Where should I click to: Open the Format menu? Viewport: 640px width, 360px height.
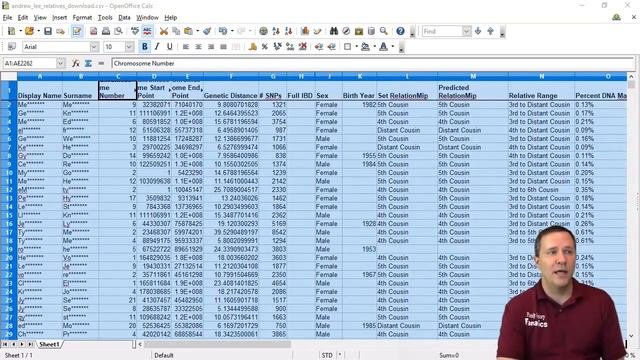[82, 18]
